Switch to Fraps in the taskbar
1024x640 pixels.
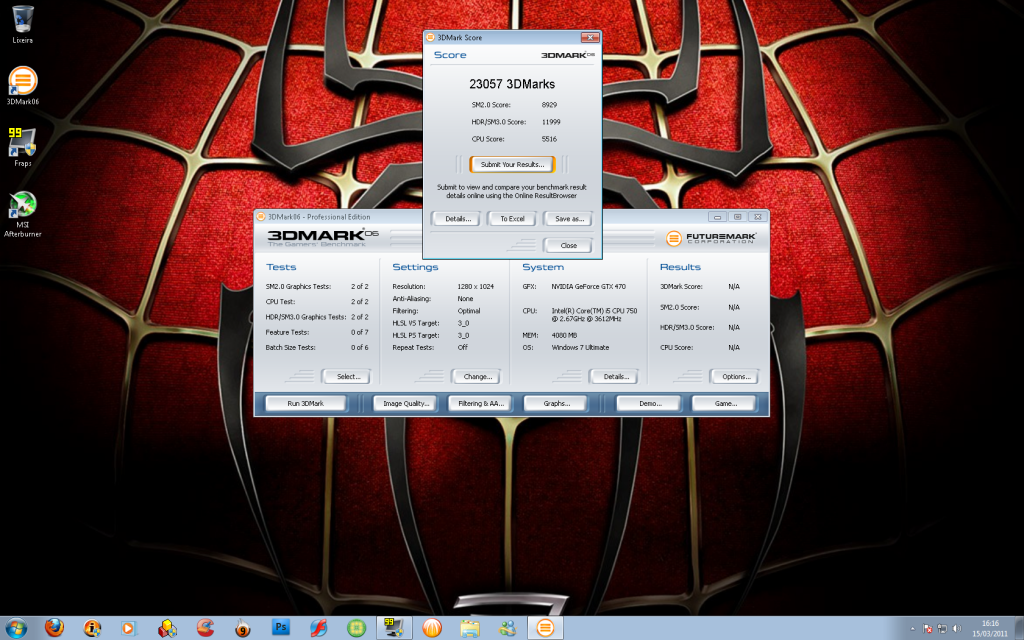point(394,628)
